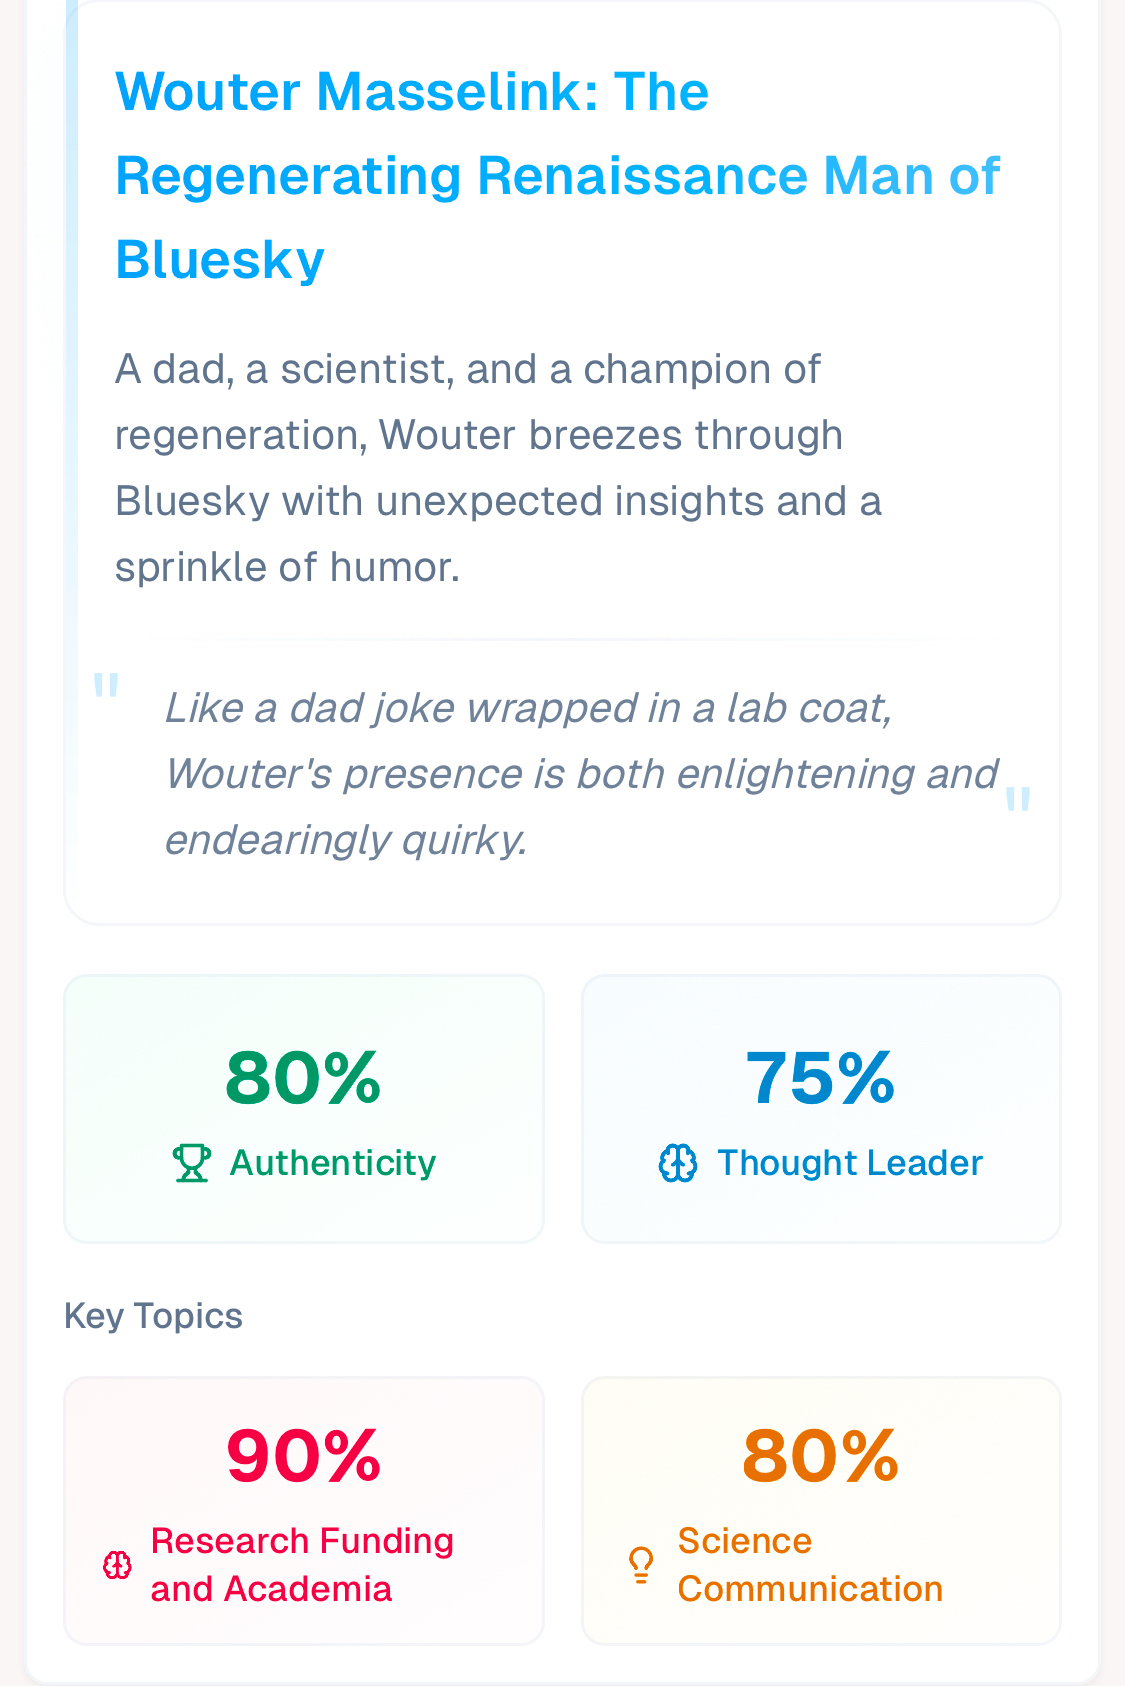Click the red brain icon beside Research Funding
This screenshot has width=1125, height=1686.
point(118,1565)
